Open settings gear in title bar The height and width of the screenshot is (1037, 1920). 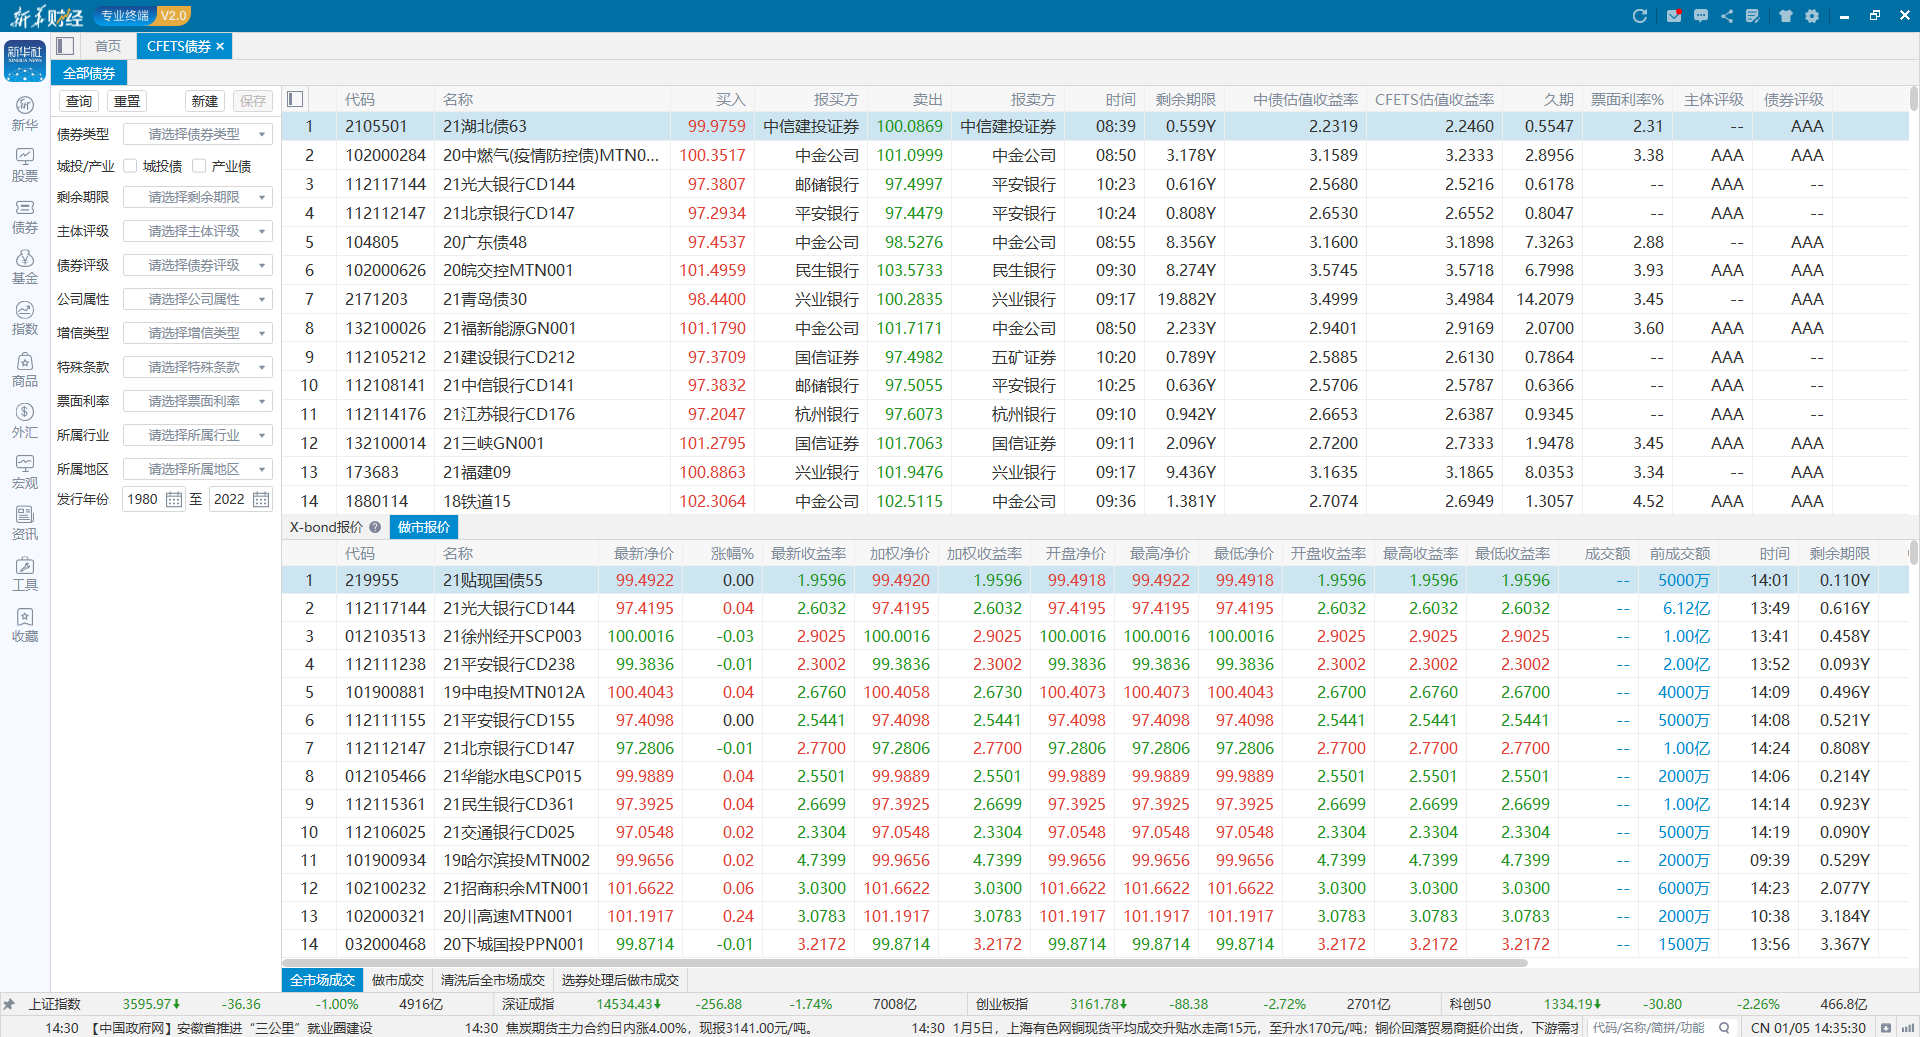click(x=1812, y=16)
